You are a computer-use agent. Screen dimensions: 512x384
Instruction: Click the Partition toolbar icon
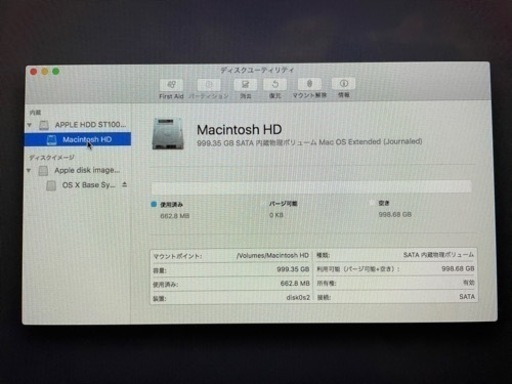[x=209, y=85]
